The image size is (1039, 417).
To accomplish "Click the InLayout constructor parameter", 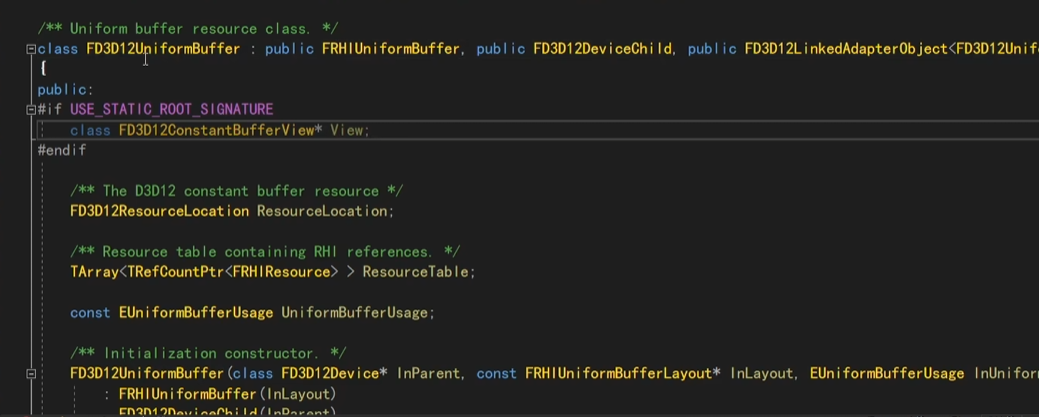I will coord(761,374).
